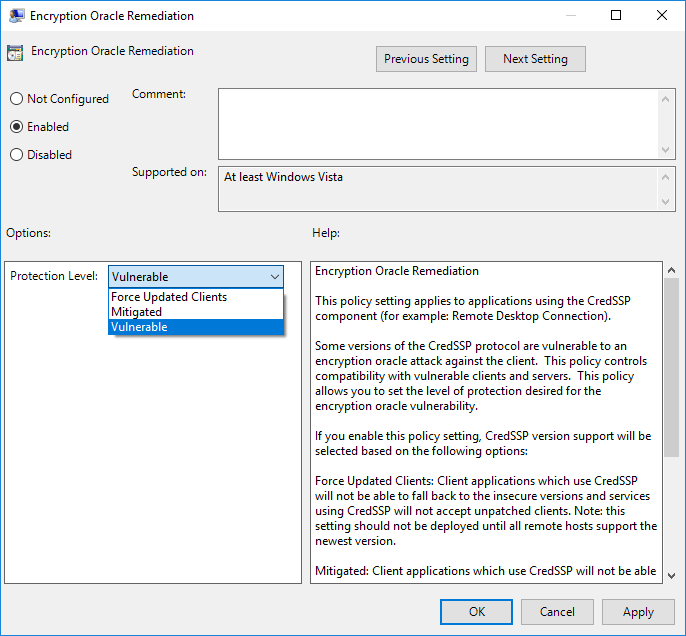Choose Mitigated from the dropdown list
The height and width of the screenshot is (636, 686).
[196, 312]
